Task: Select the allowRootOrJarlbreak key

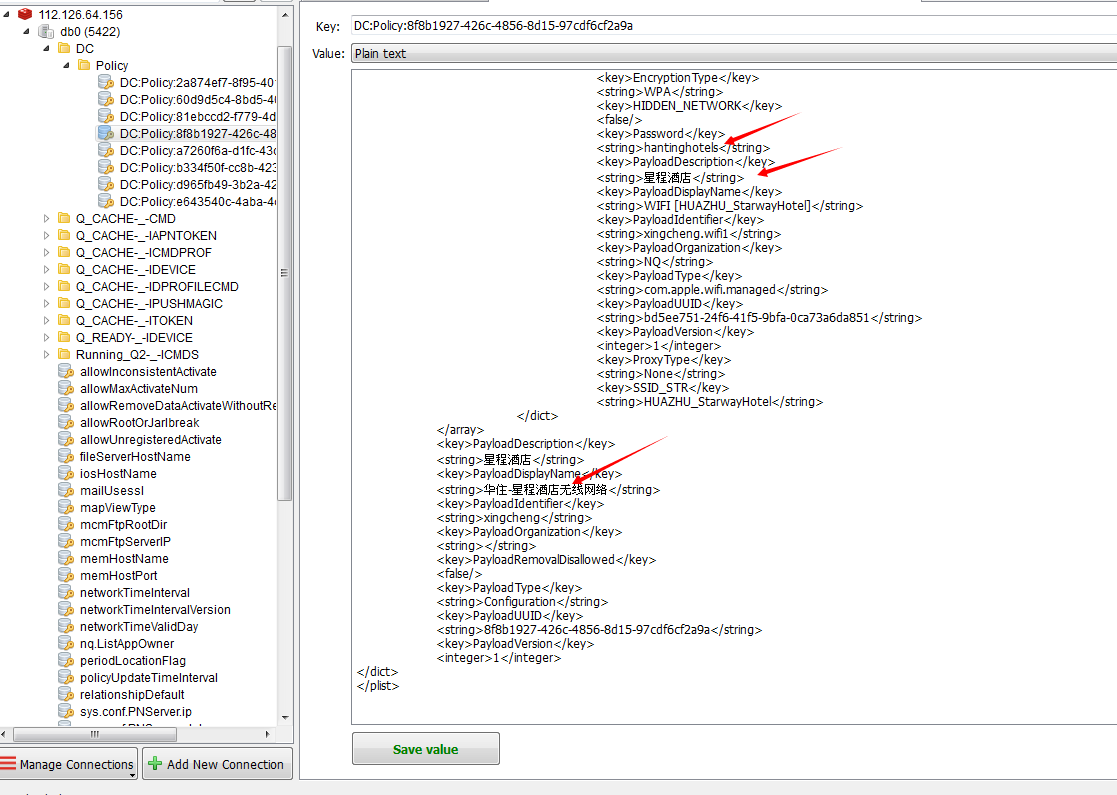Action: (x=140, y=422)
